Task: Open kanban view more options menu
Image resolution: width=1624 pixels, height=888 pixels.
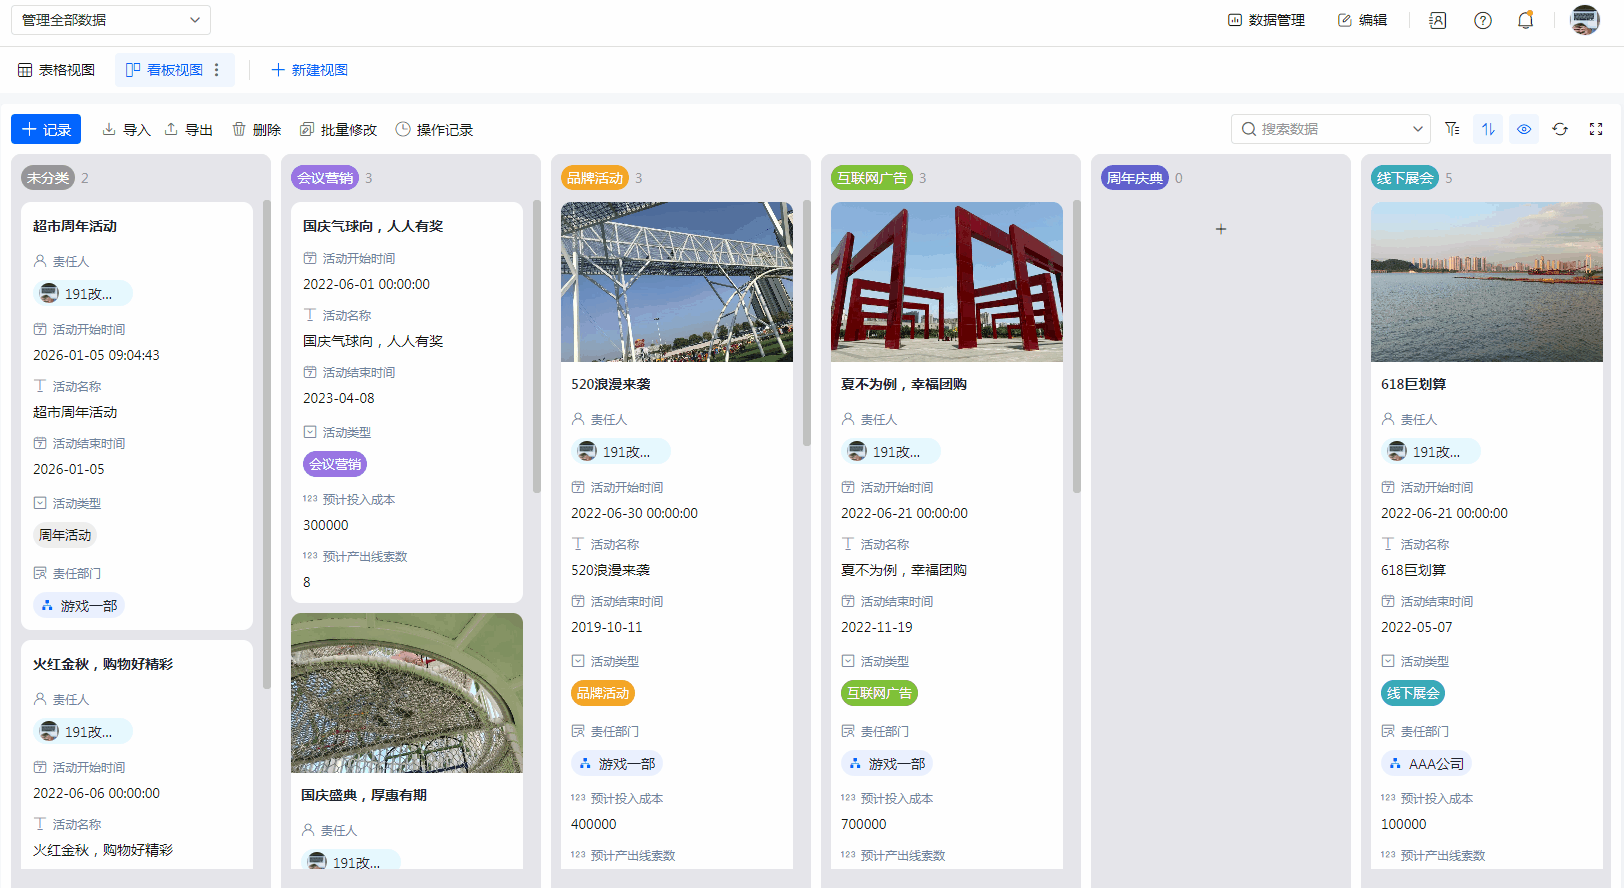Action: (x=217, y=70)
